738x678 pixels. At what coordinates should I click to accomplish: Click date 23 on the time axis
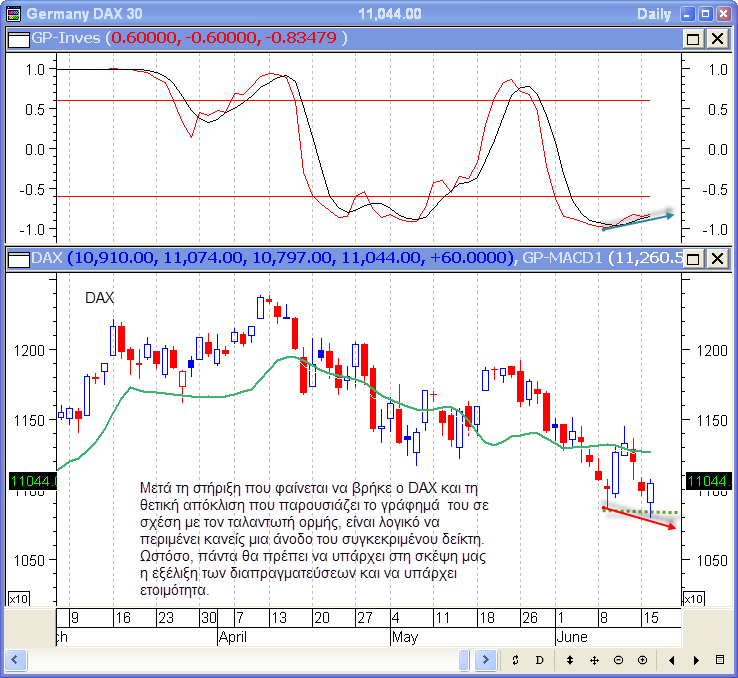coord(166,618)
